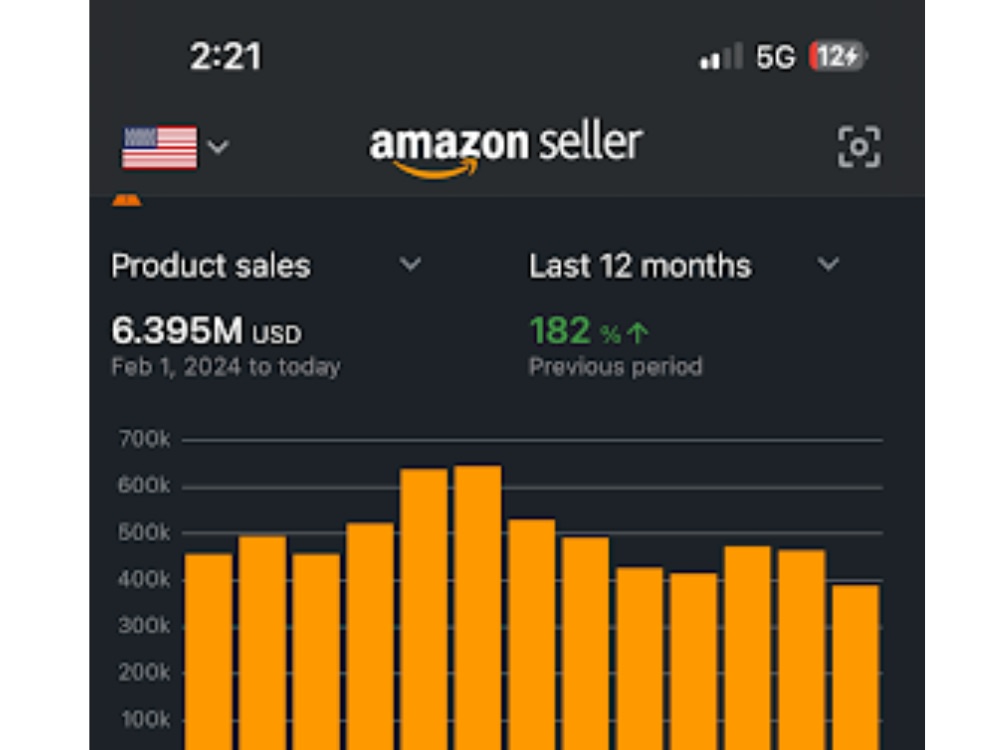Select the Last 12 months period label
1000x750 pixels.
coord(640,266)
